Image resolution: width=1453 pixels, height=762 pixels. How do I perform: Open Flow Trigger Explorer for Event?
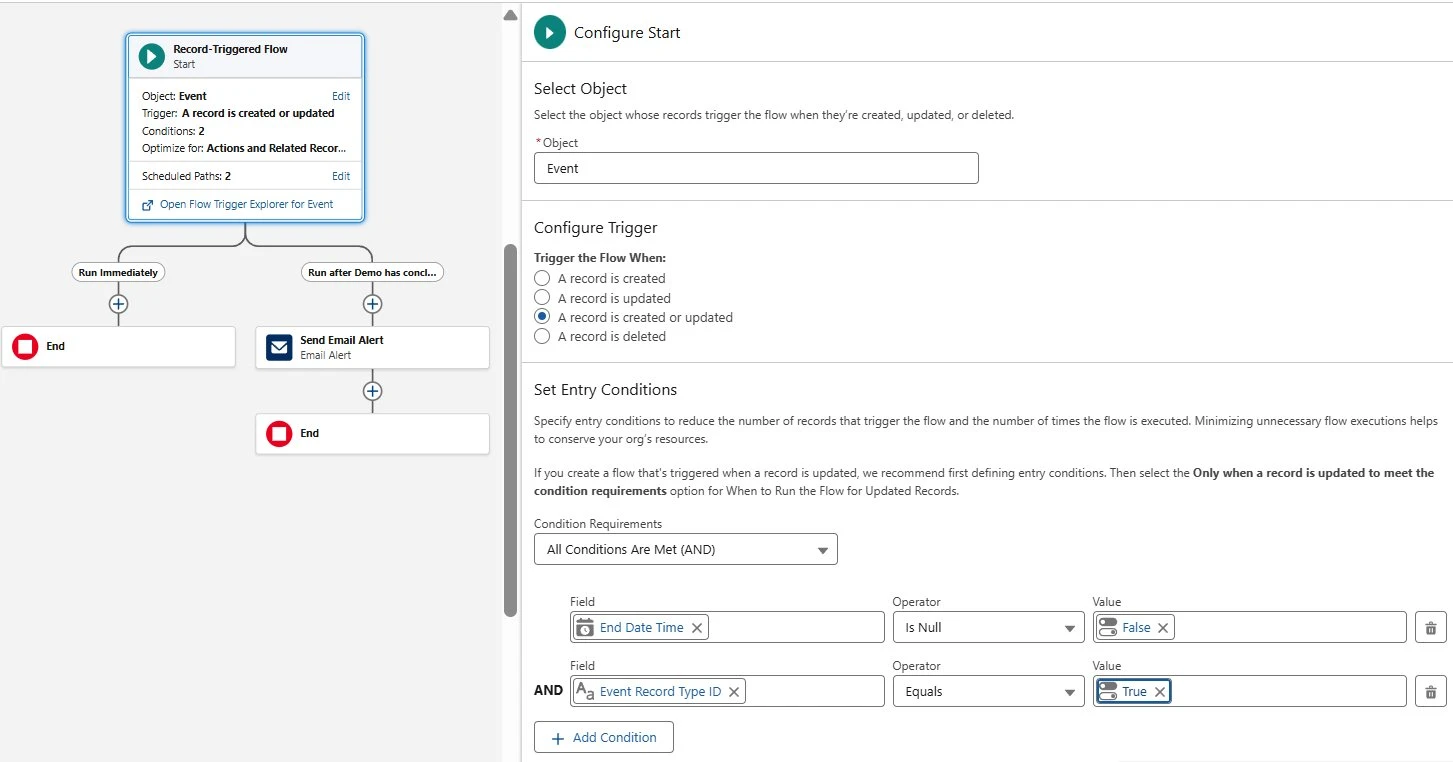246,204
